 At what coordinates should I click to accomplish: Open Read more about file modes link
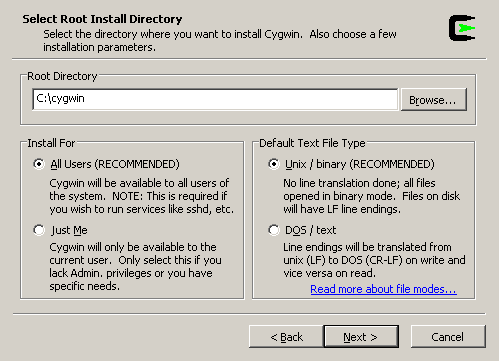click(x=383, y=289)
